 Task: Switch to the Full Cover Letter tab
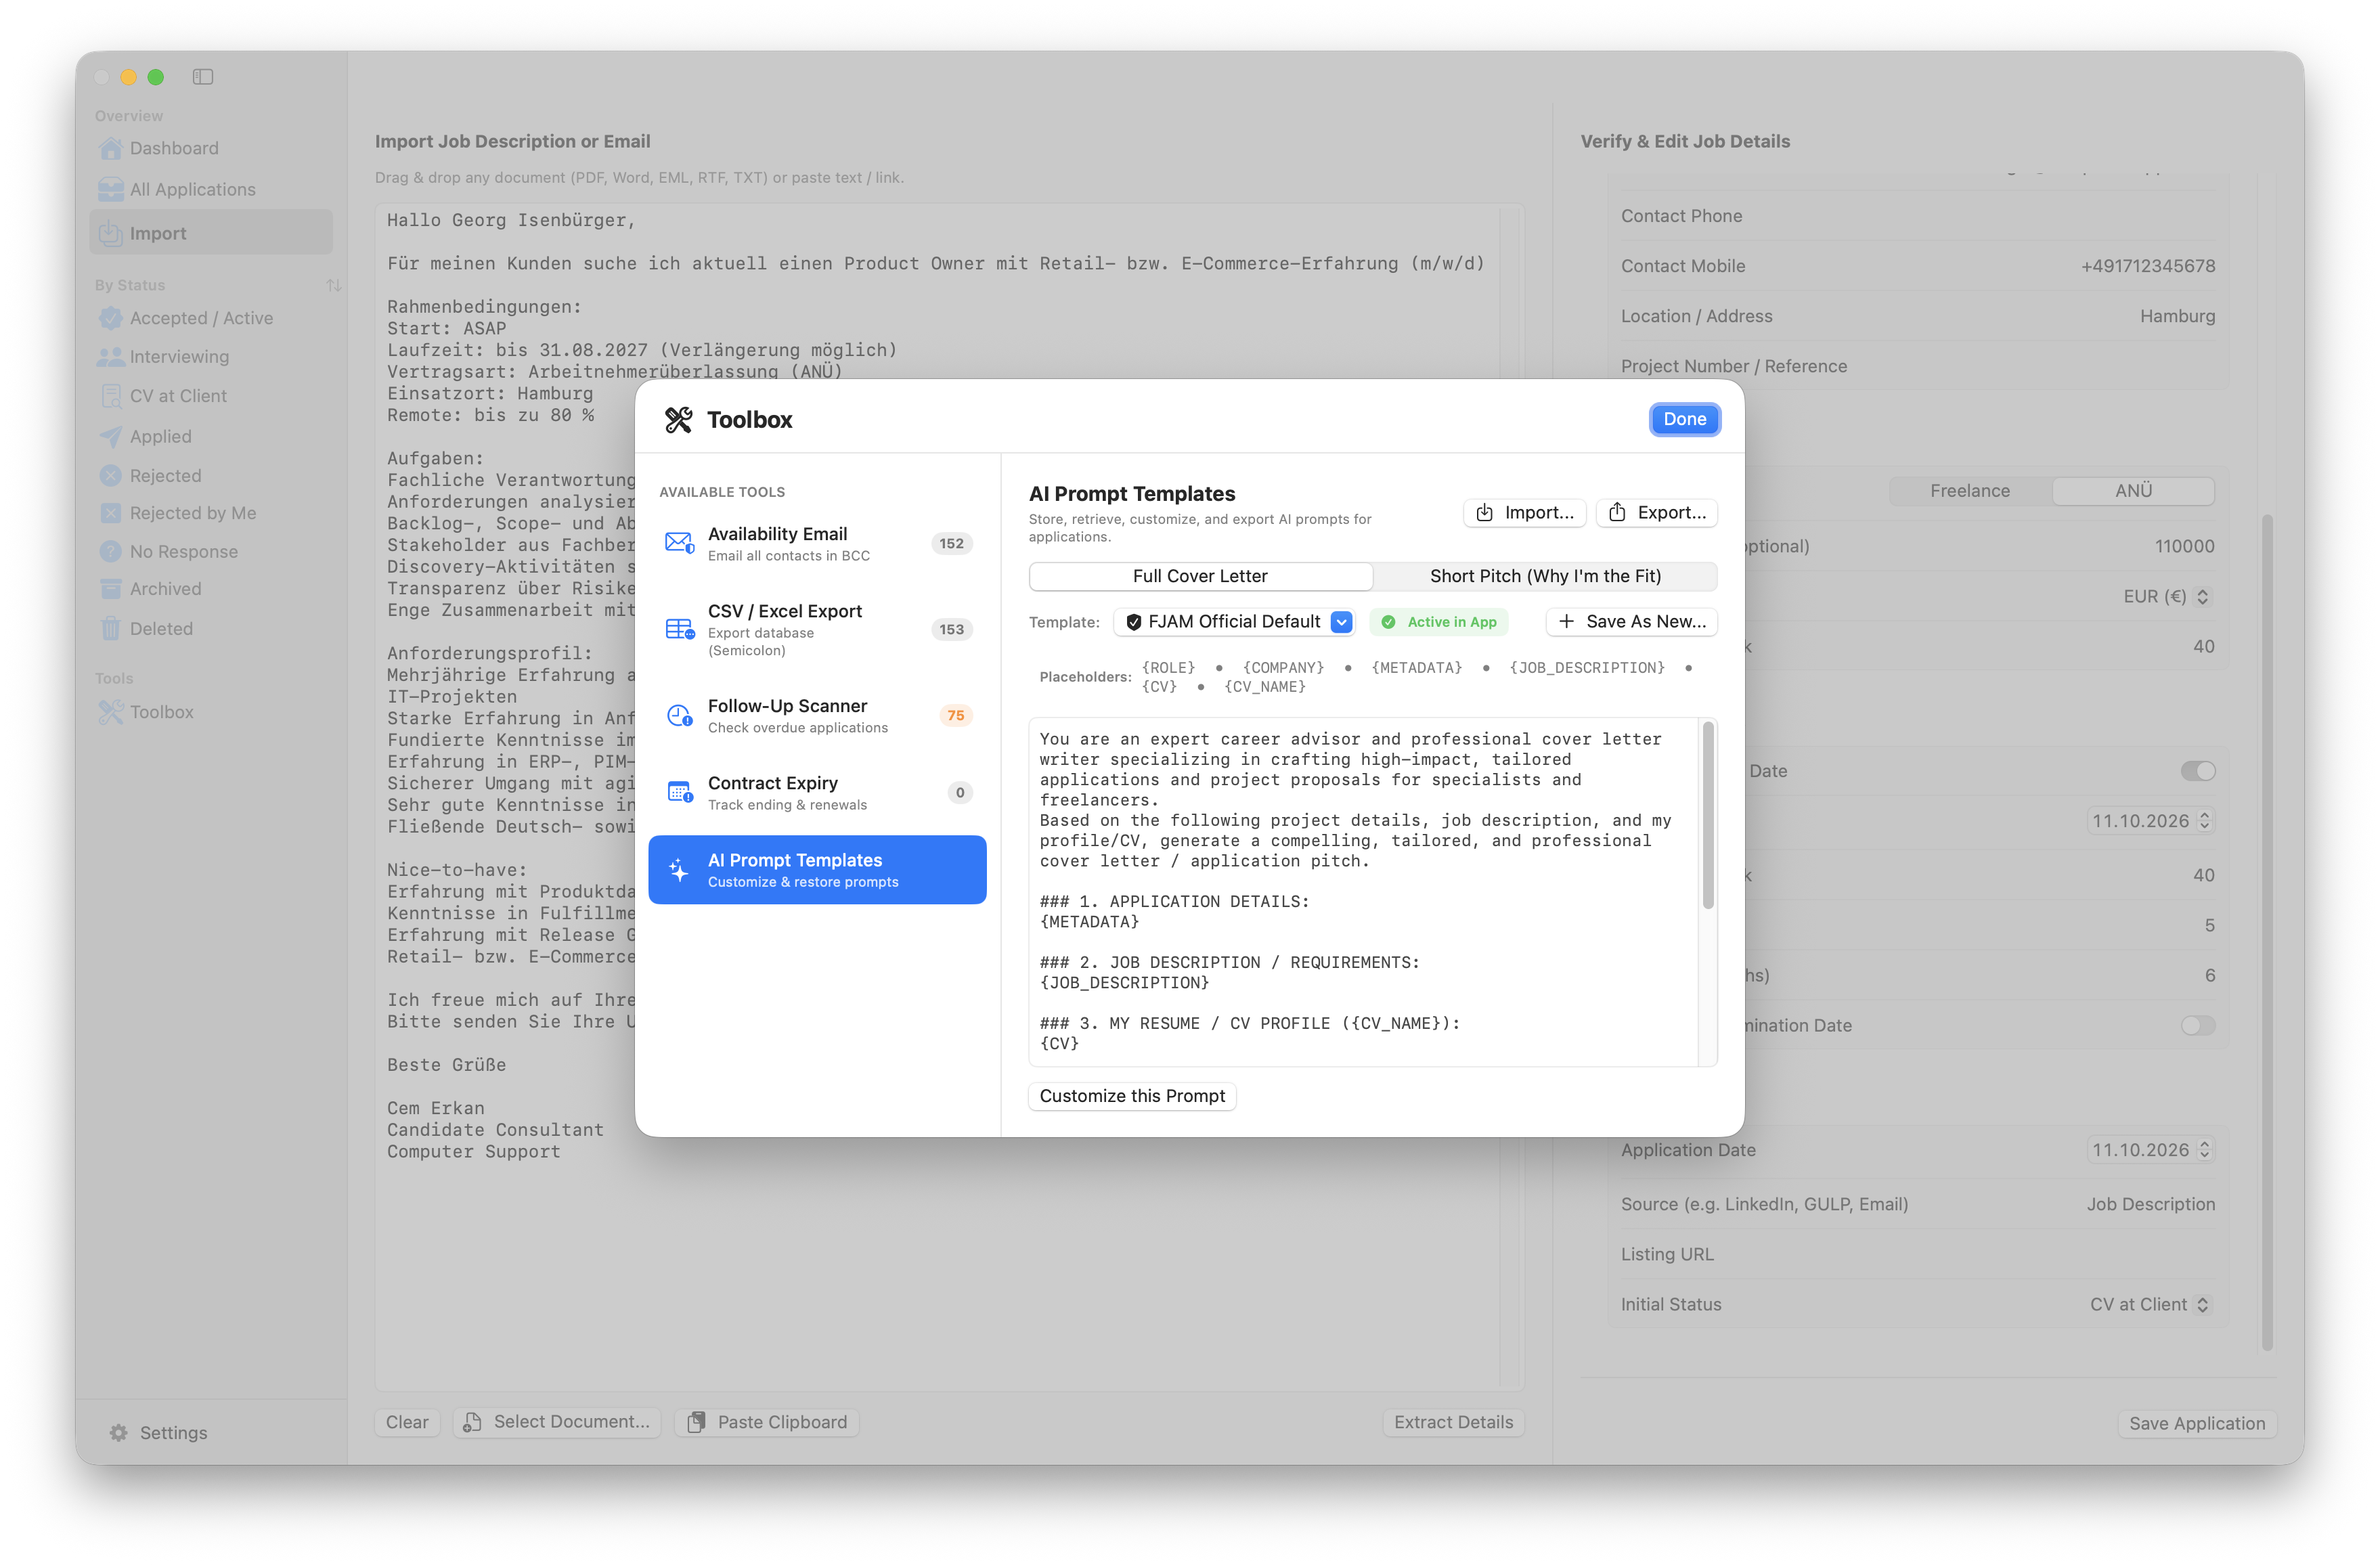point(1200,576)
